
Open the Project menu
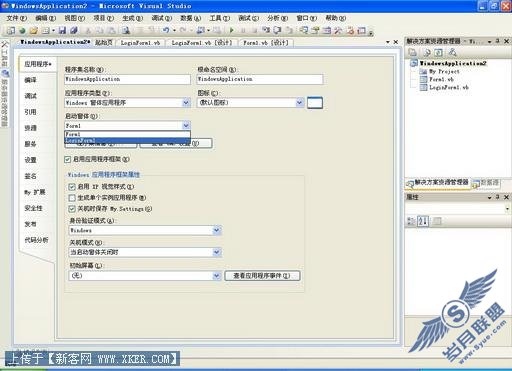[103, 18]
